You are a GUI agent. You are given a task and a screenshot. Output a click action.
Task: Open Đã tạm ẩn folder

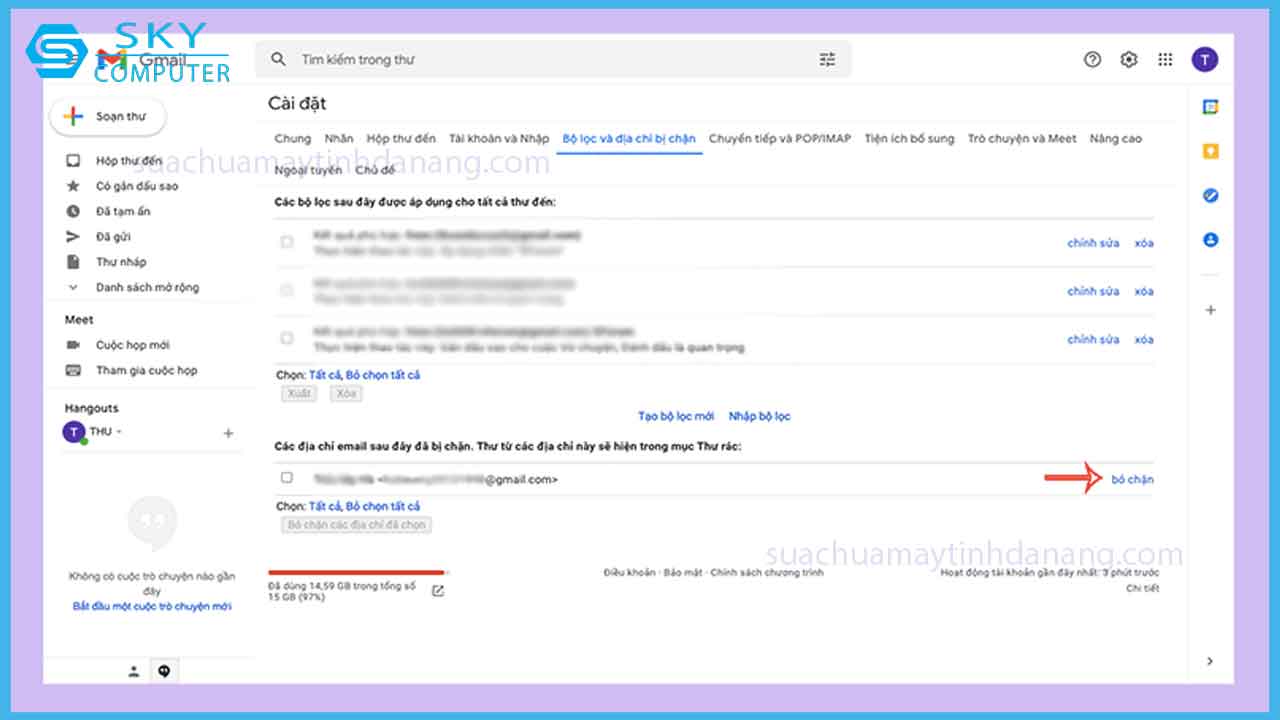[123, 211]
